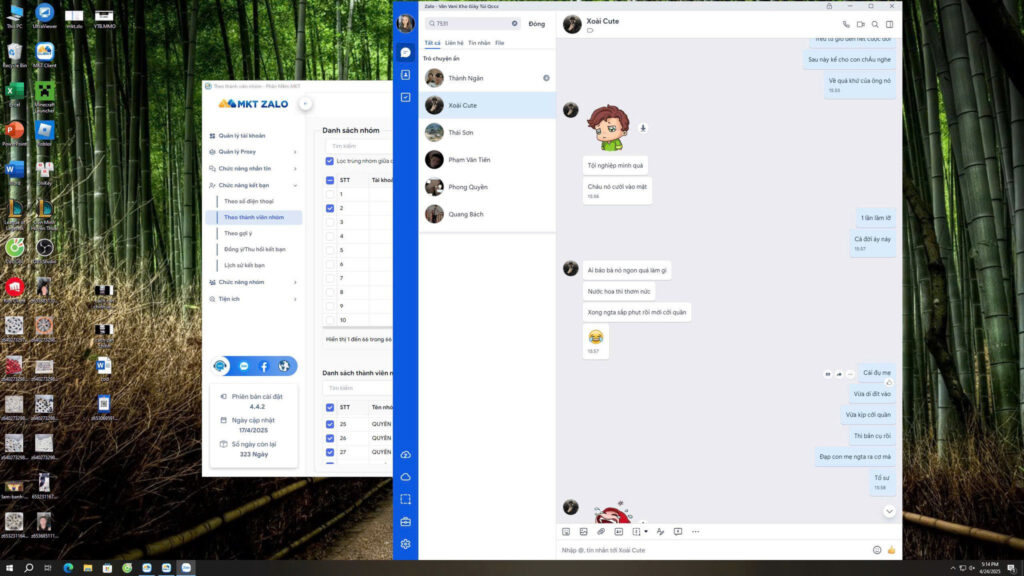
Task: Send the thumbs-up like emoji
Action: coord(891,550)
